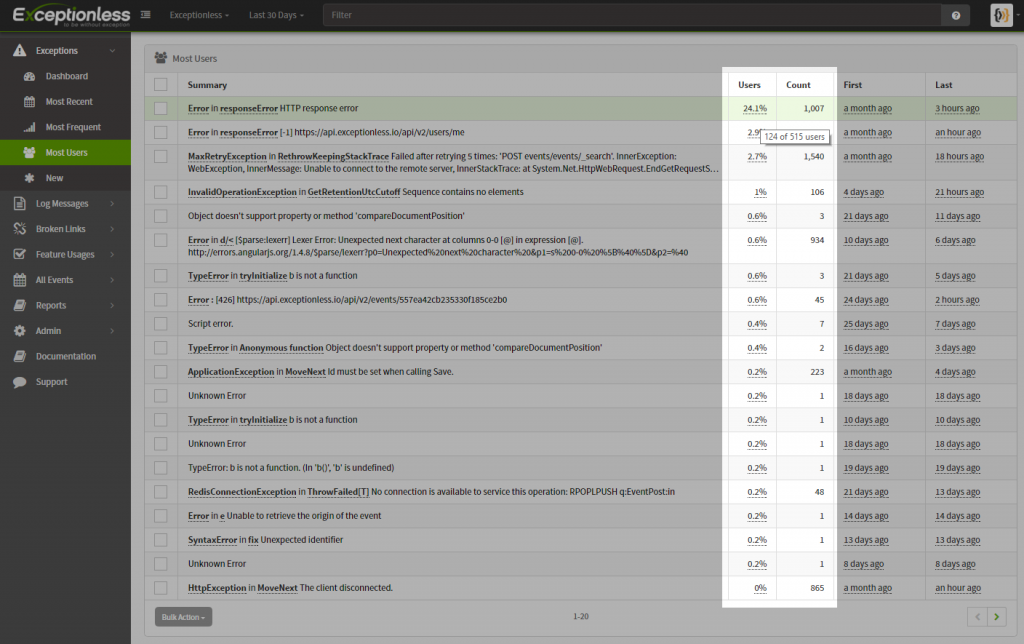The image size is (1024, 644).
Task: Toggle the sidebar hamburger menu icon
Action: coord(146,14)
